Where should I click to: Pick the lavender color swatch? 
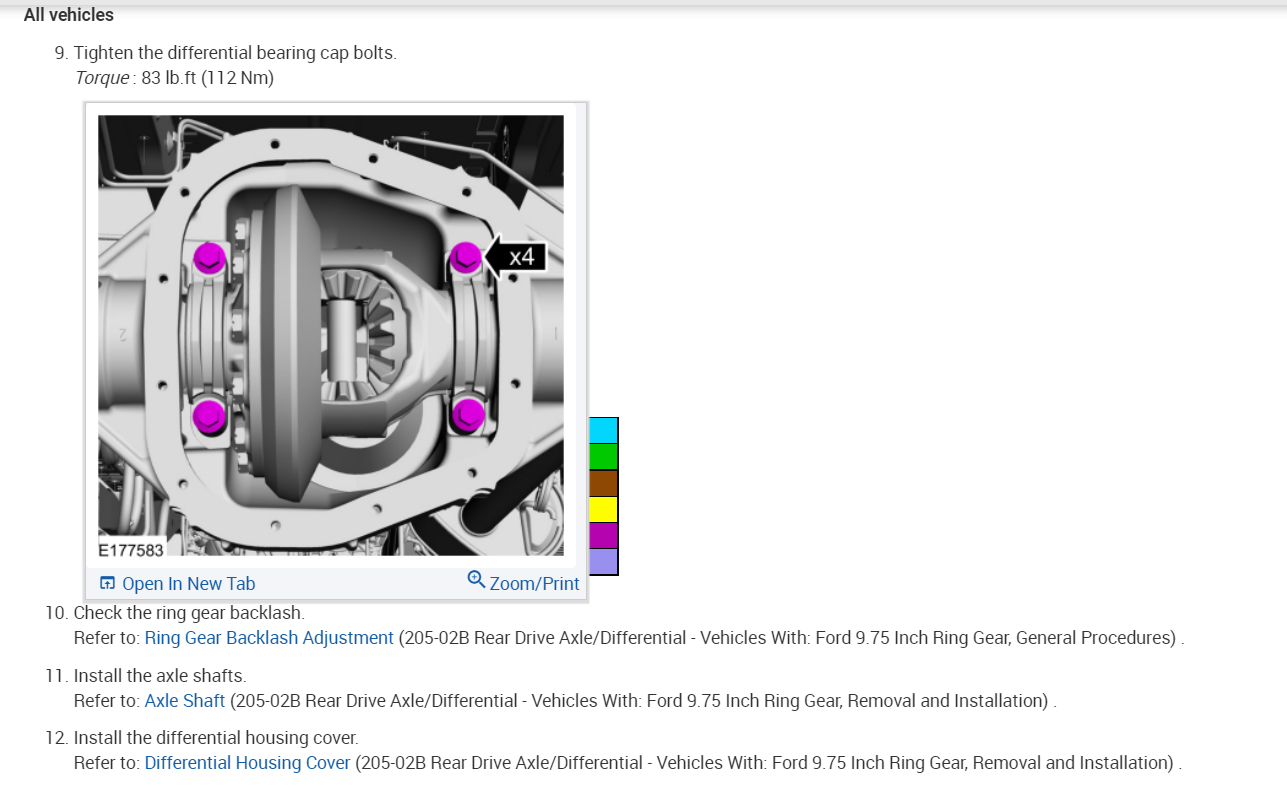(x=603, y=561)
